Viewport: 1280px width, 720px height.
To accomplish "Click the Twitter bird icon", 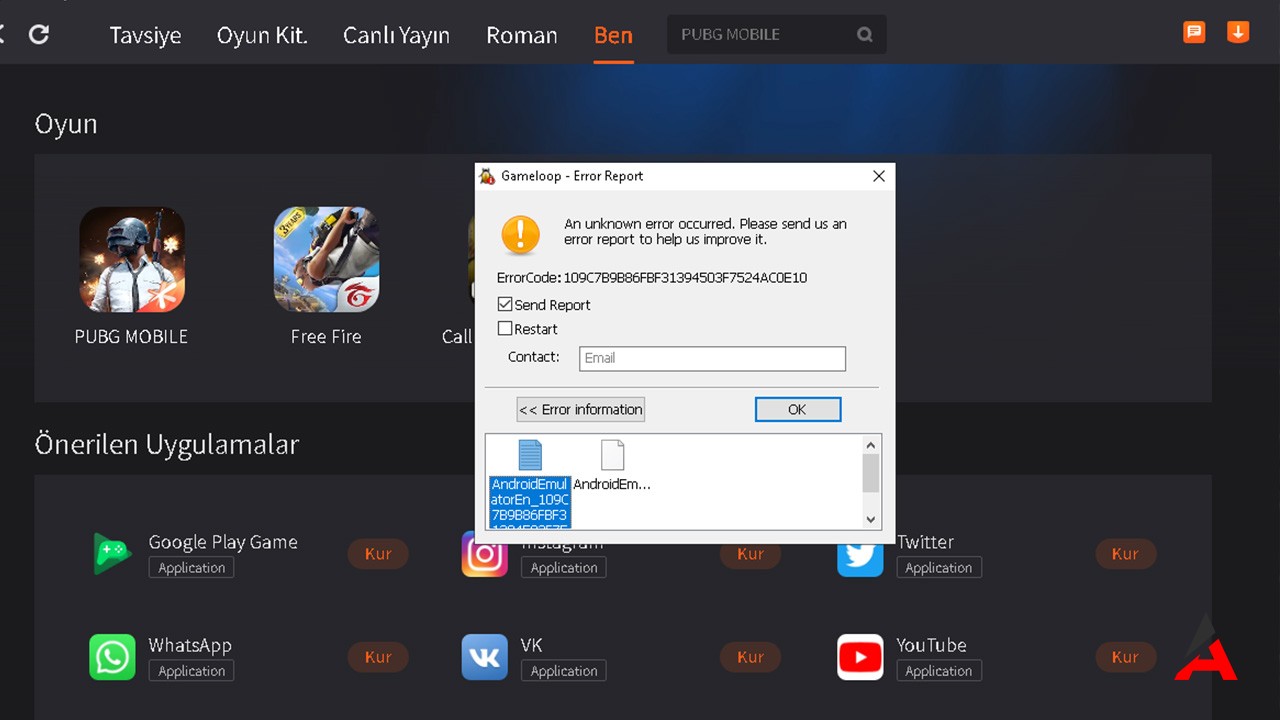I will [860, 553].
